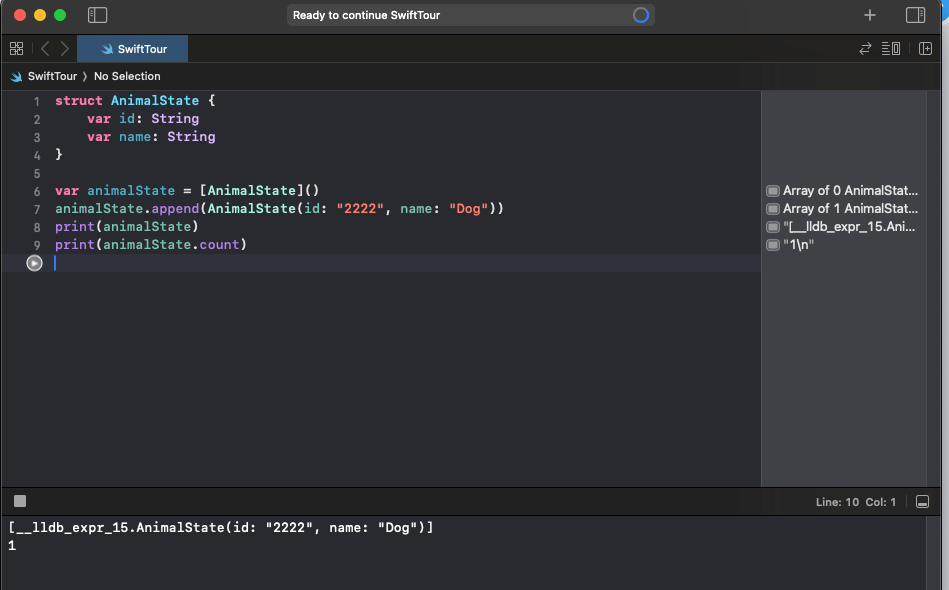Image resolution: width=949 pixels, height=590 pixels.
Task: Go back with the left chevron
Action: click(45, 49)
